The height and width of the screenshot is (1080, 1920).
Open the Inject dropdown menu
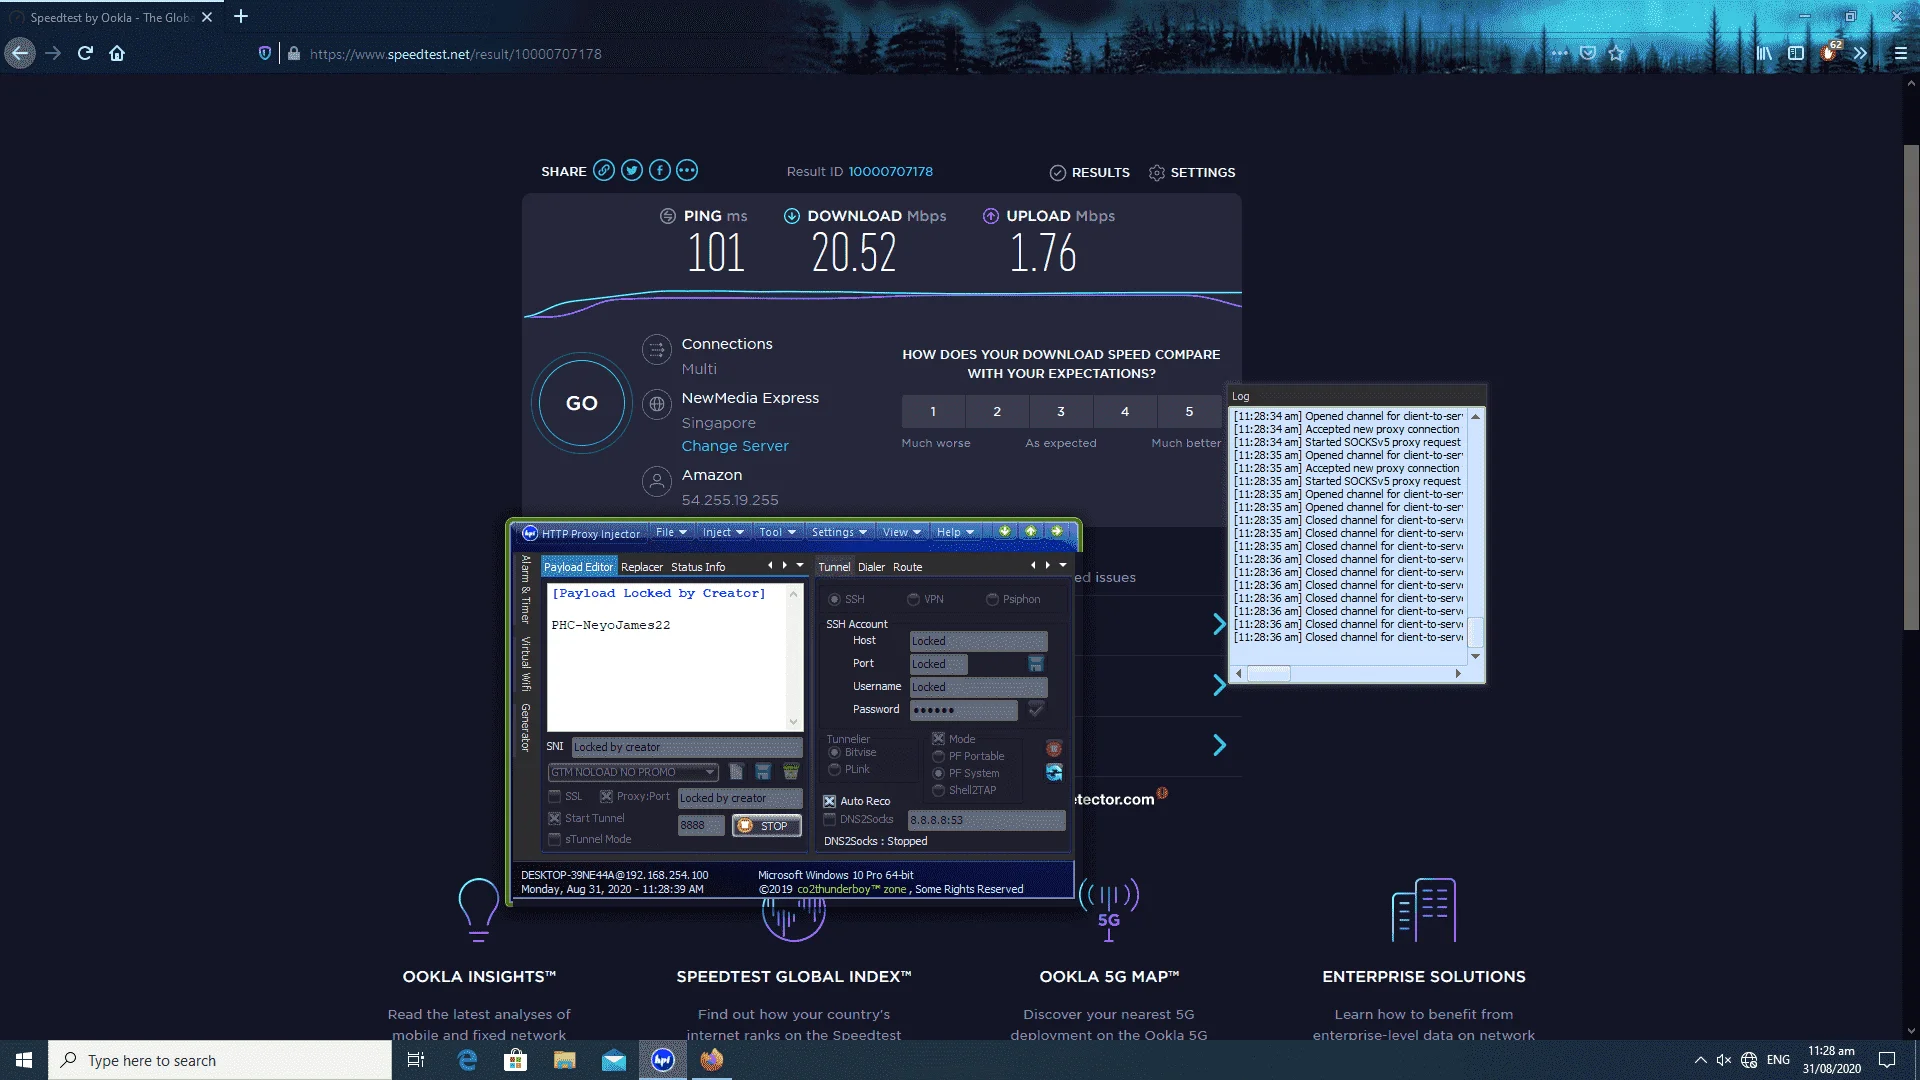point(723,533)
